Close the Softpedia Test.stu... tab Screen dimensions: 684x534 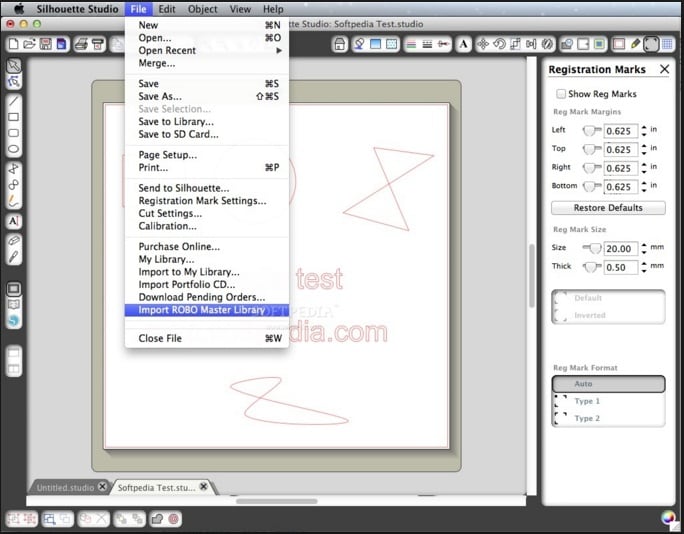coord(203,486)
